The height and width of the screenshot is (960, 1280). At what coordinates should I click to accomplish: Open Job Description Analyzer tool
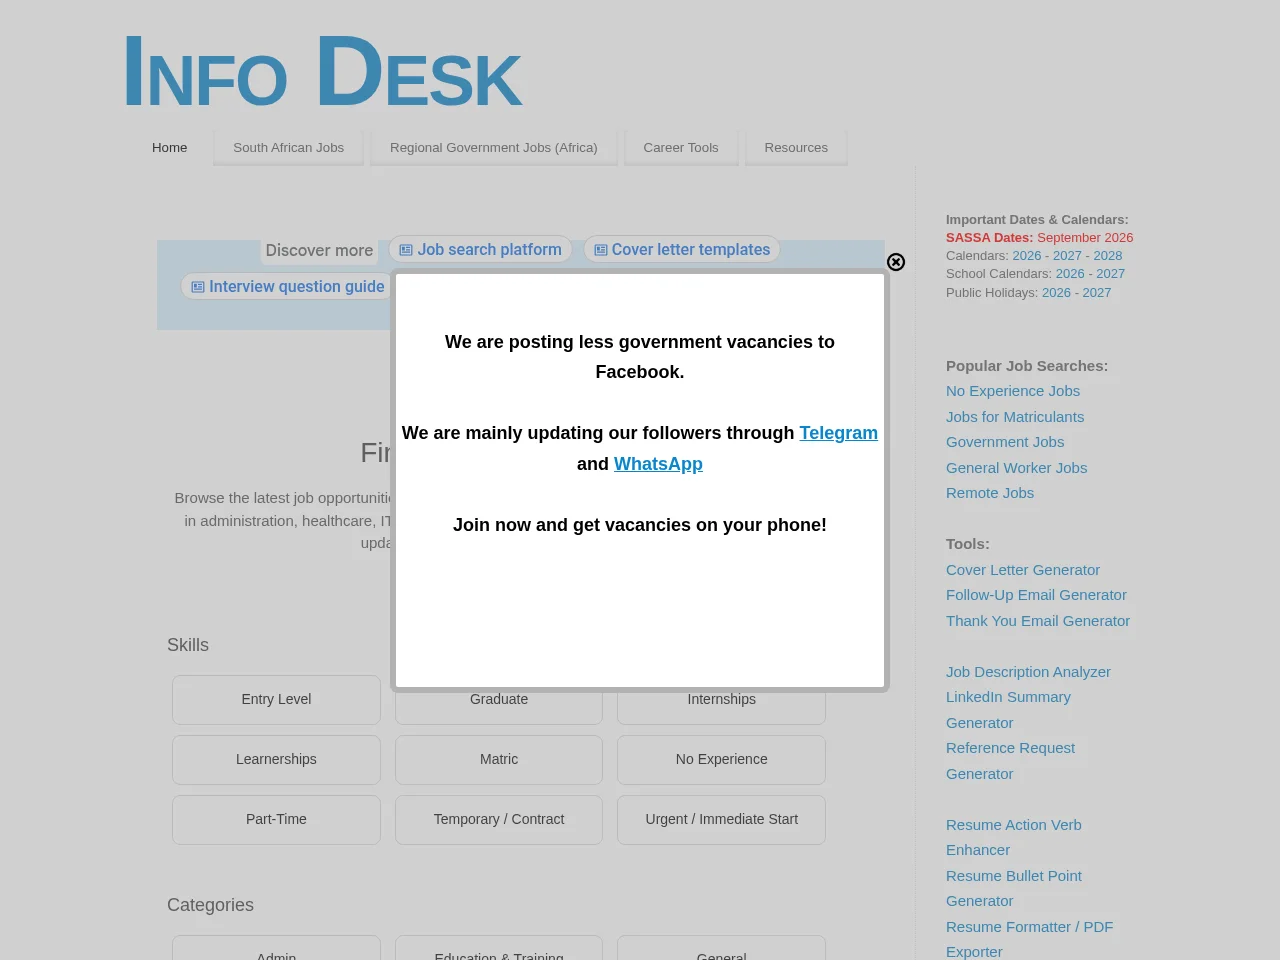1028,672
